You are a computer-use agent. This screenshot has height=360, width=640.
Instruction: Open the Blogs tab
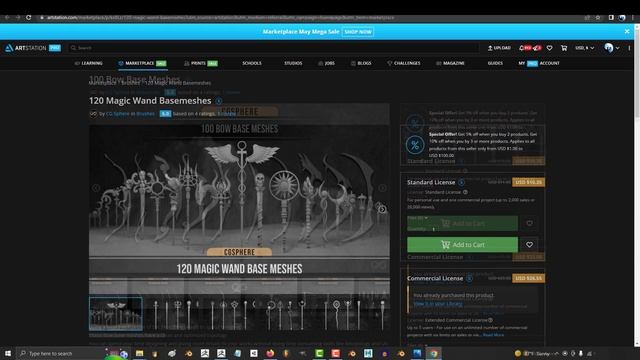pyautogui.click(x=361, y=63)
